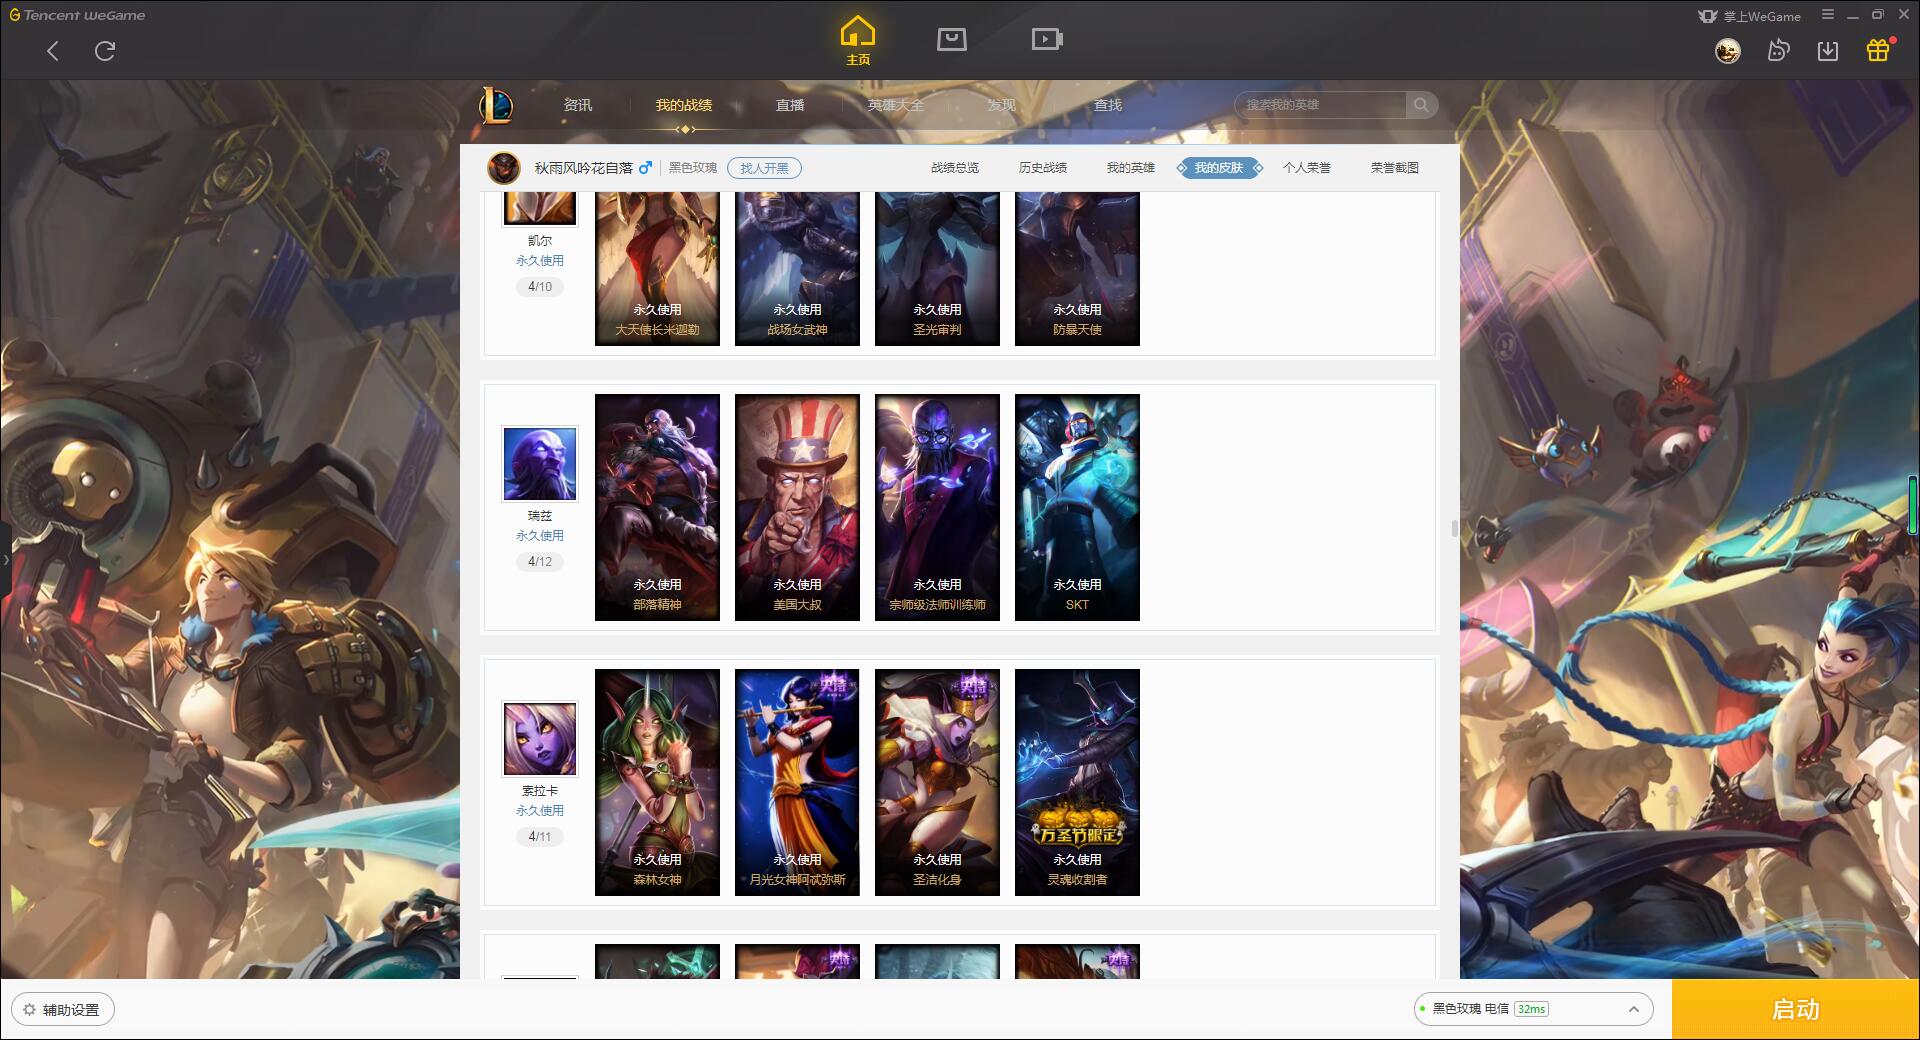Refresh the page with reload icon
Screen dimensions: 1920x1040
105,51
